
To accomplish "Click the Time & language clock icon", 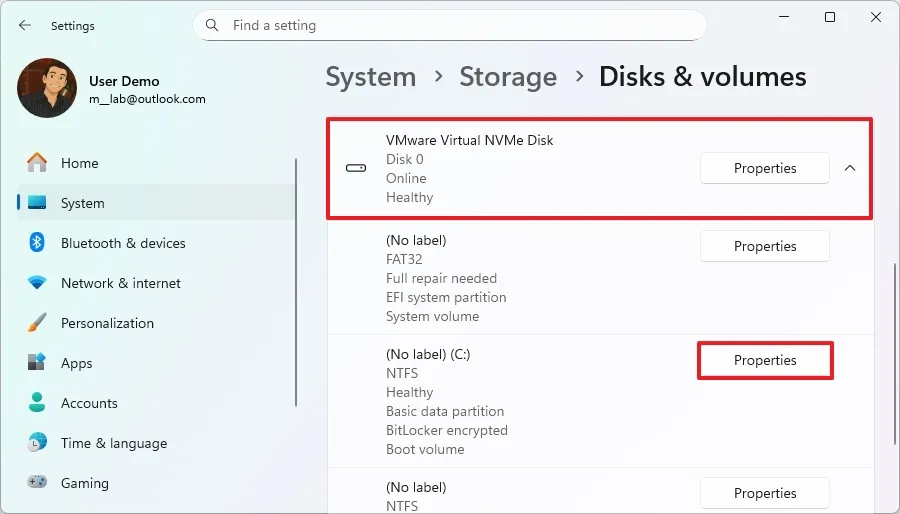I will pos(37,443).
